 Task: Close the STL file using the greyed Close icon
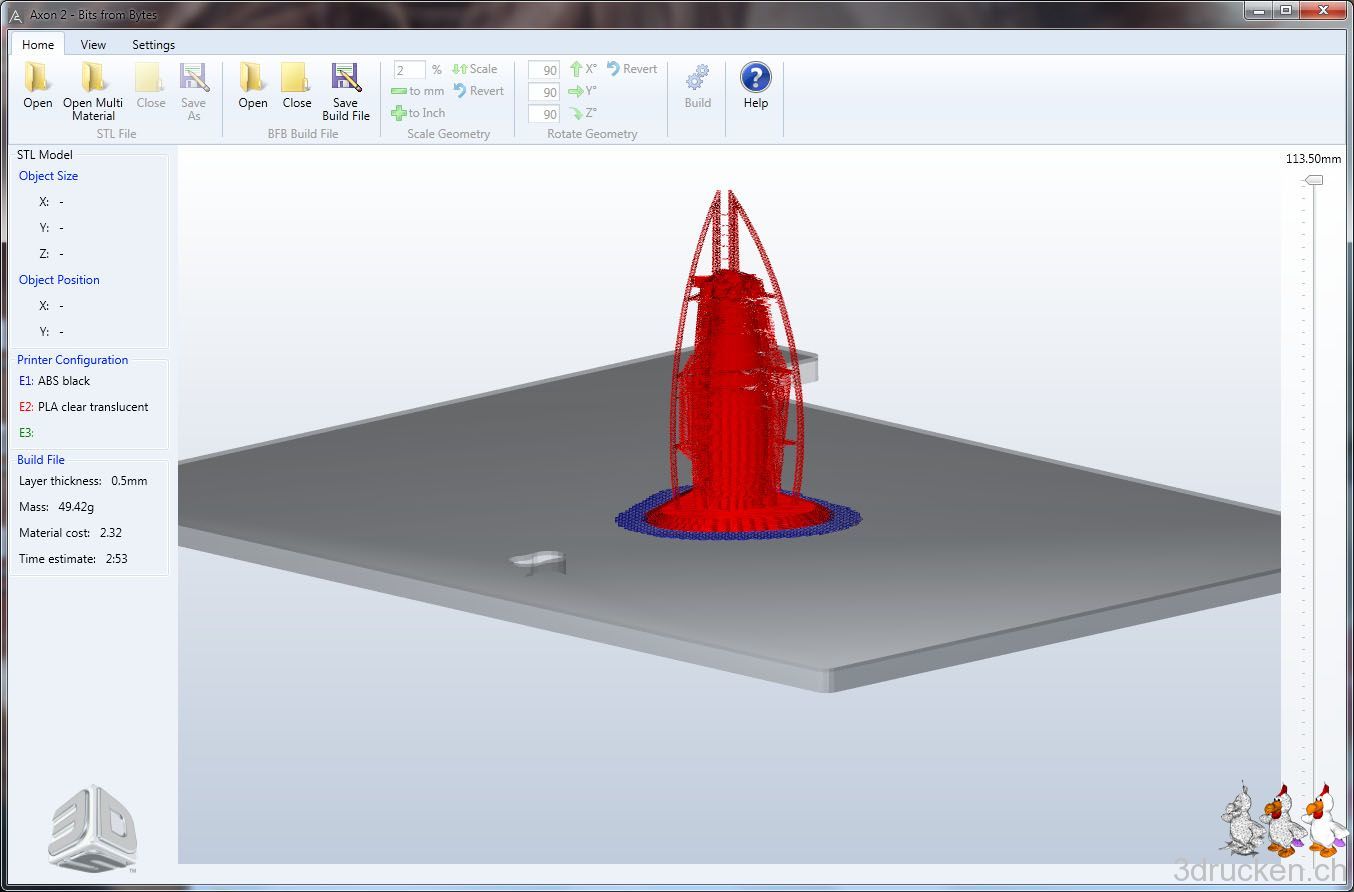point(150,78)
